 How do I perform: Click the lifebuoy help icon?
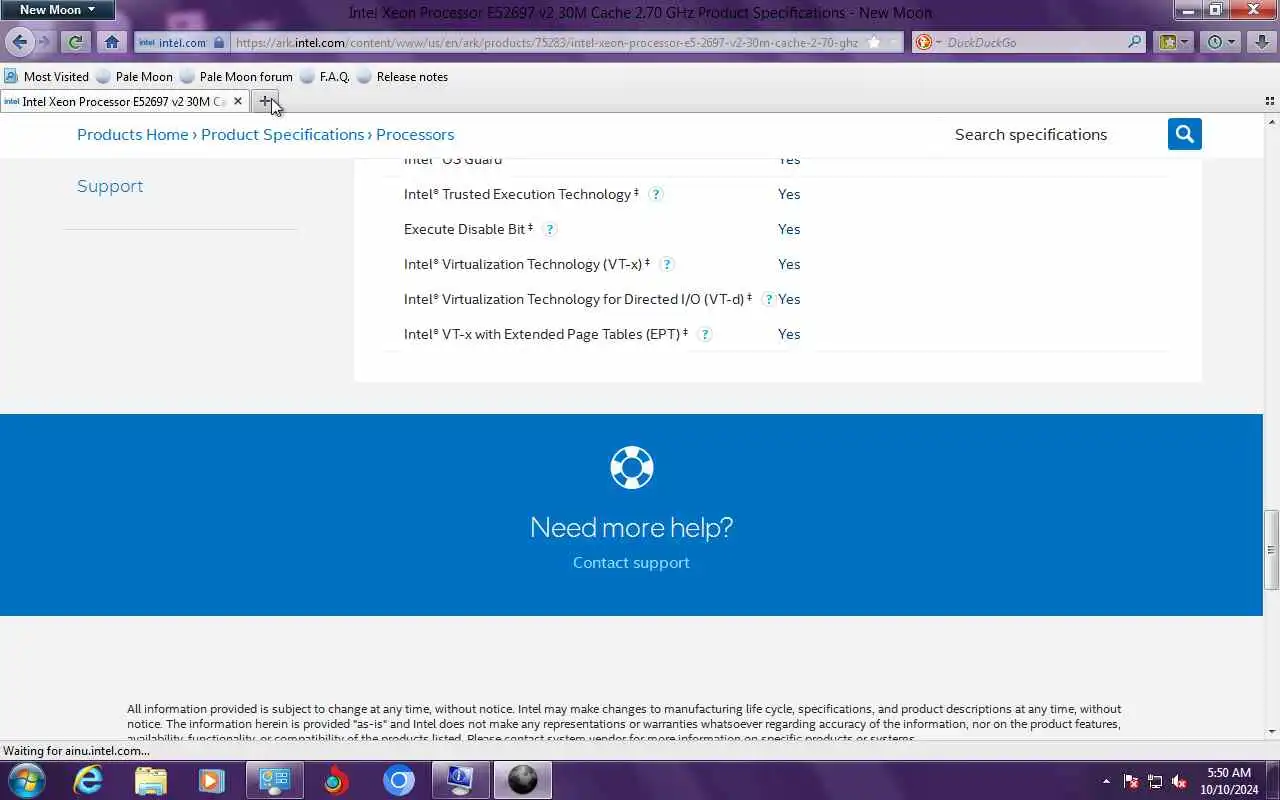click(x=632, y=467)
